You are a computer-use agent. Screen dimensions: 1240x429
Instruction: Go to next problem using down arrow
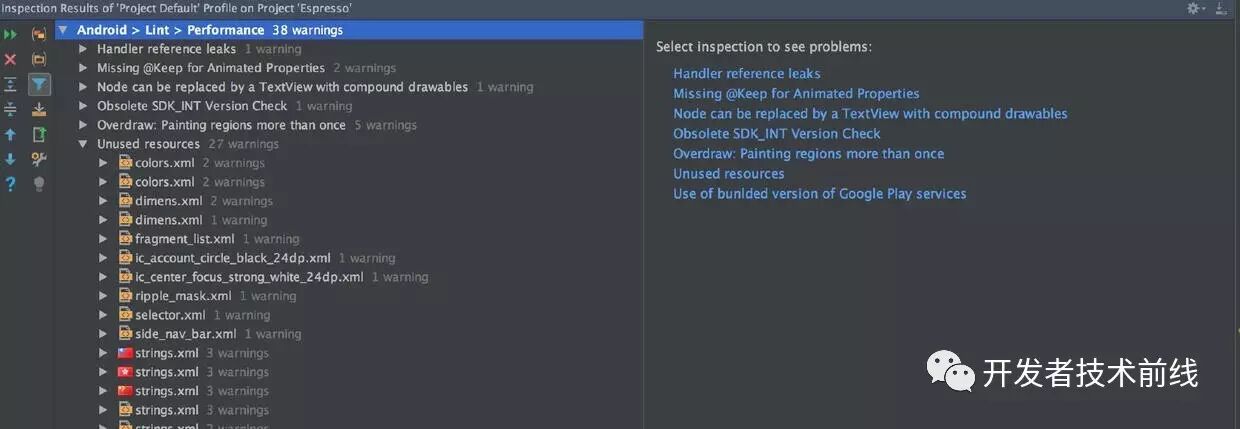click(11, 159)
